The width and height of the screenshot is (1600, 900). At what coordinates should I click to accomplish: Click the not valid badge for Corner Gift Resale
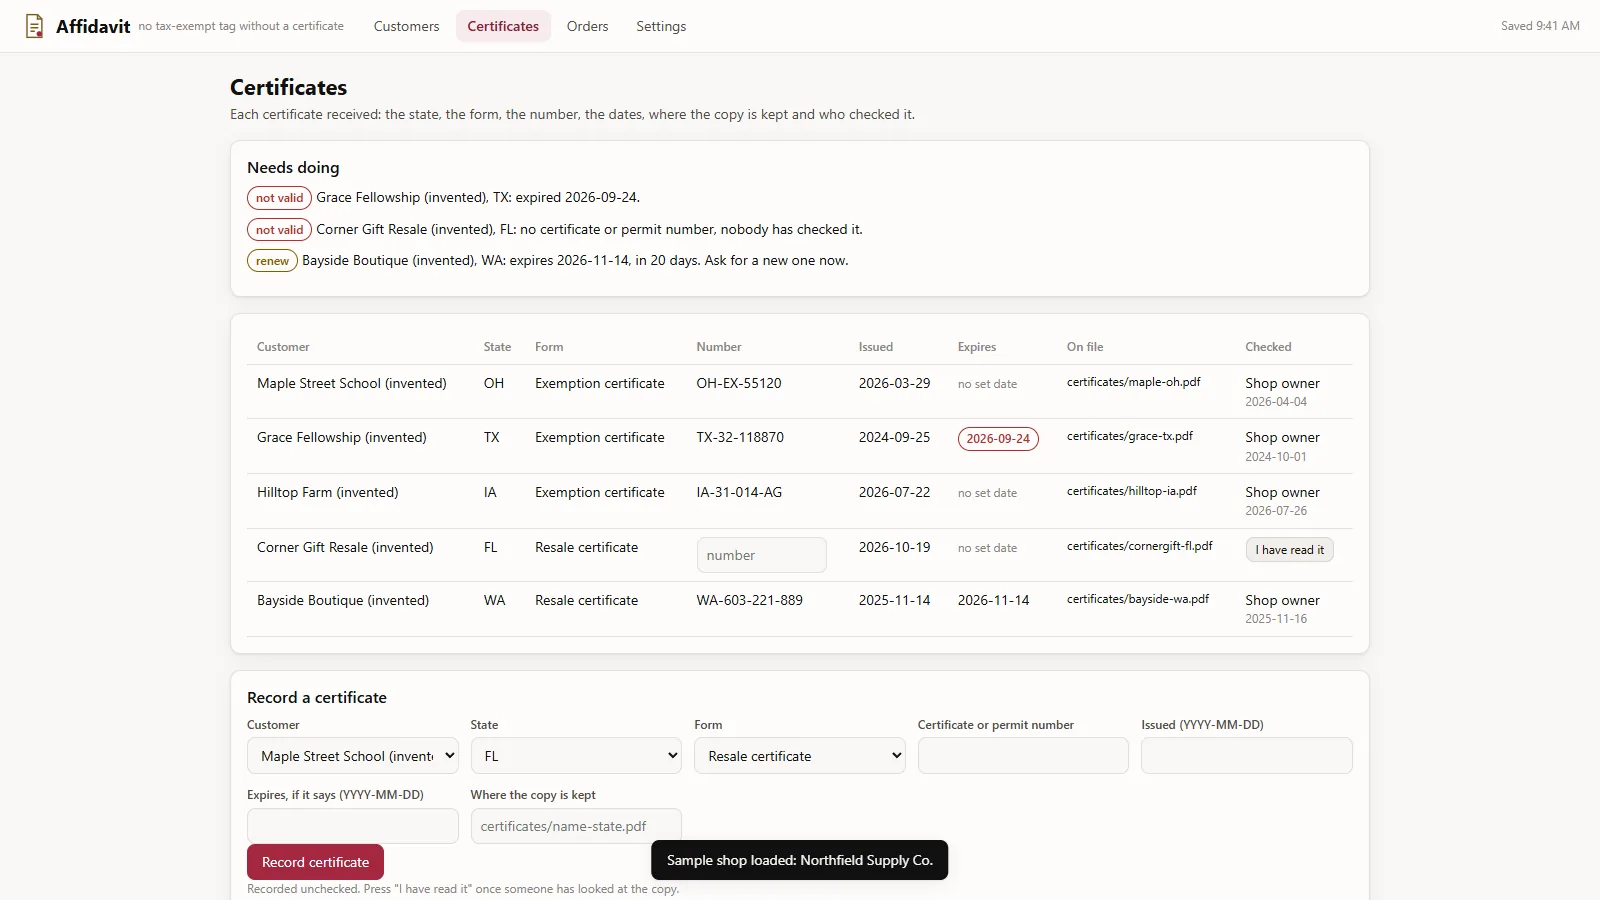tap(279, 230)
